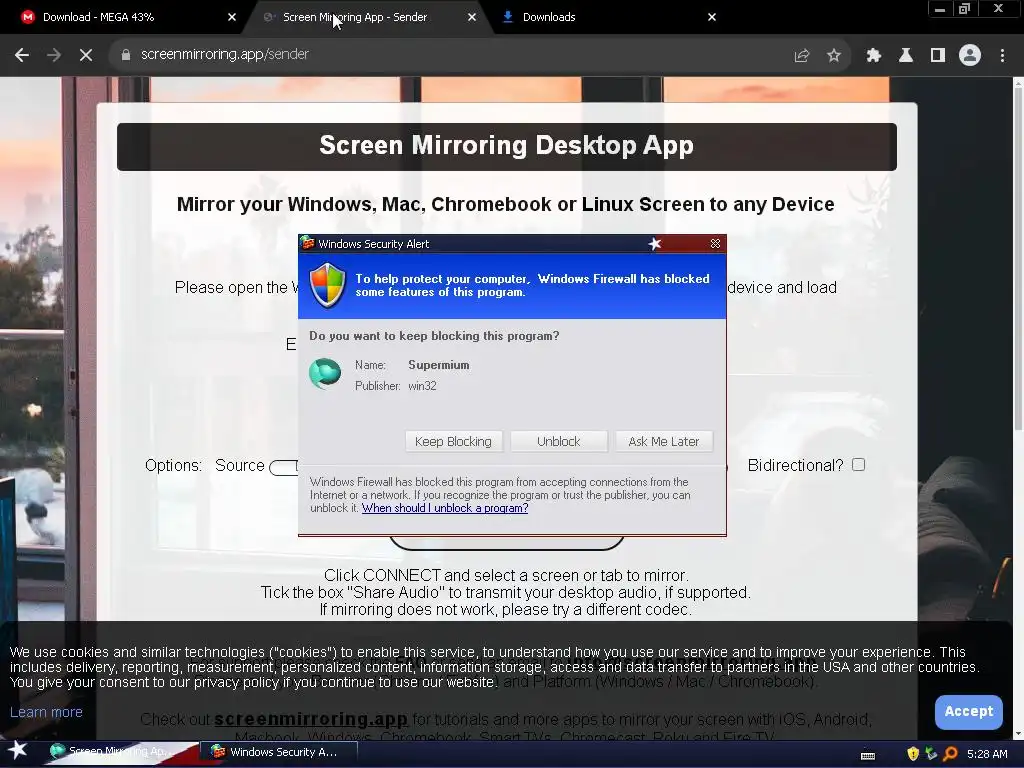Screen dimensions: 1024x768
Task: Open 'When should I unblock a program?' link
Action: coord(445,508)
